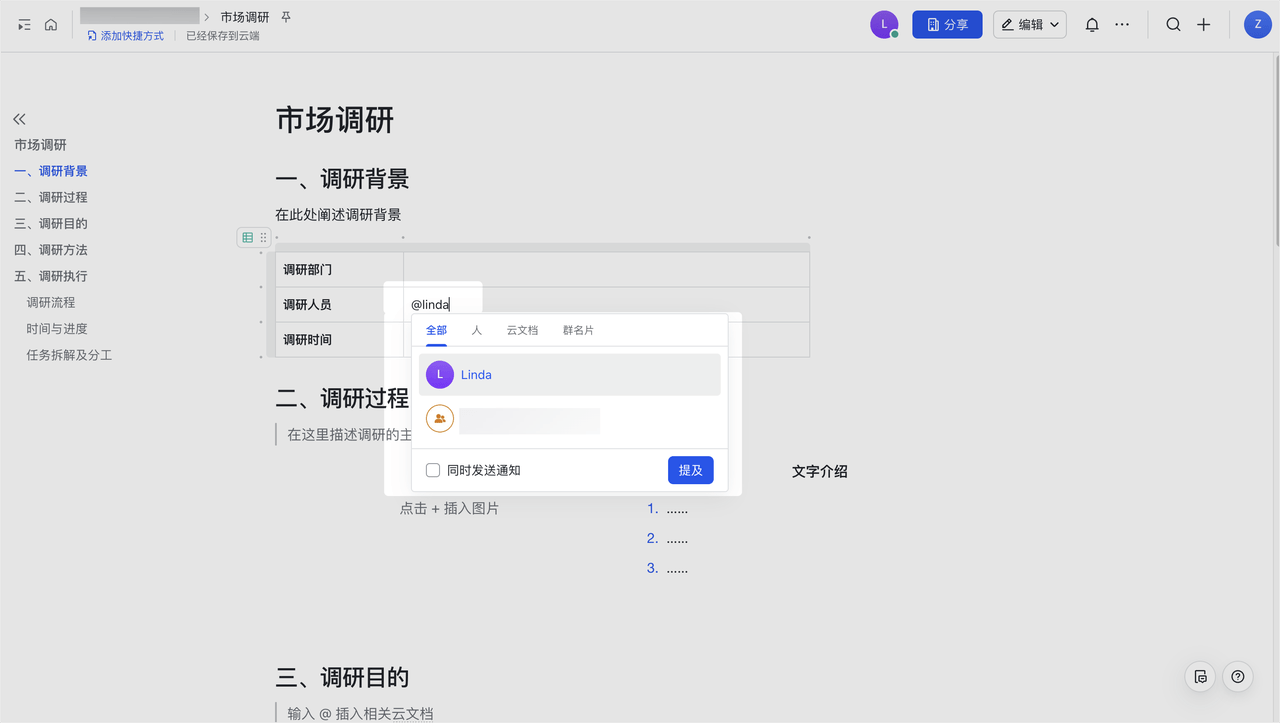1280x723 pixels.
Task: Pin the document using the pin icon
Action: coord(286,18)
